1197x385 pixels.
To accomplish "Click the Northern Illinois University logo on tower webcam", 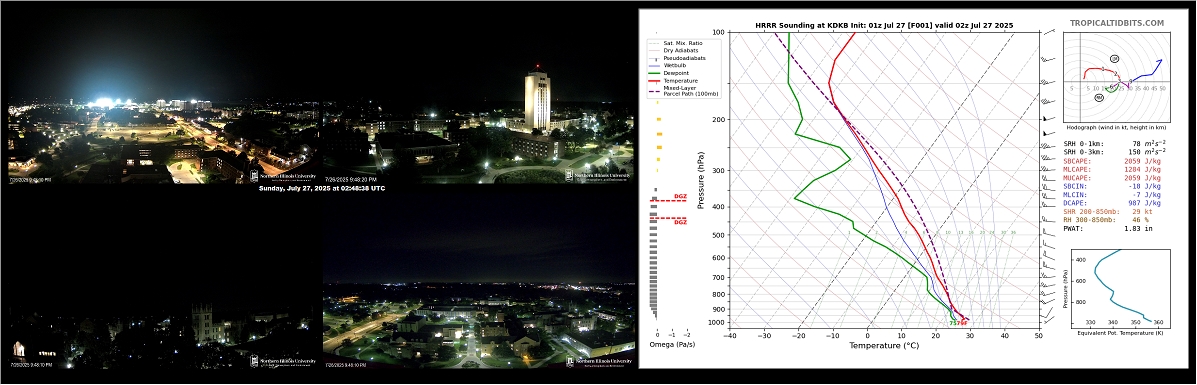I will coord(598,175).
